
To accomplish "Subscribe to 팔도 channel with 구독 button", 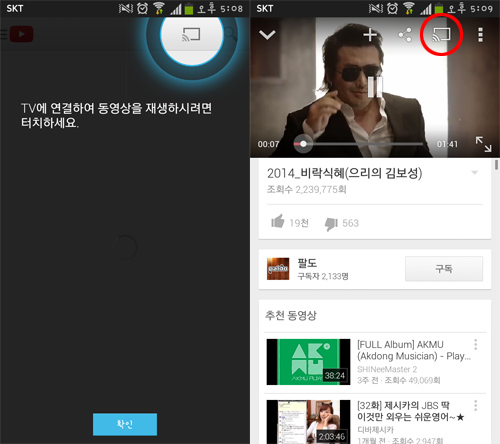I will click(x=444, y=269).
